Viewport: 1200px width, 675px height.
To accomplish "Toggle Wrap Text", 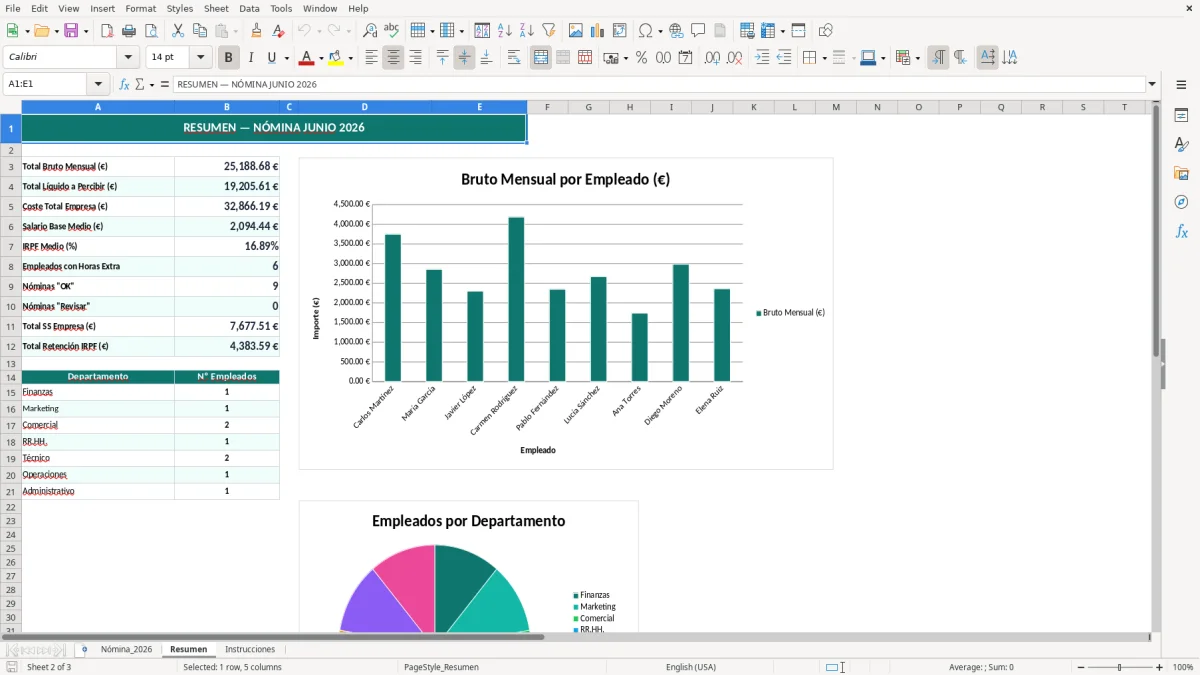I will (514, 58).
